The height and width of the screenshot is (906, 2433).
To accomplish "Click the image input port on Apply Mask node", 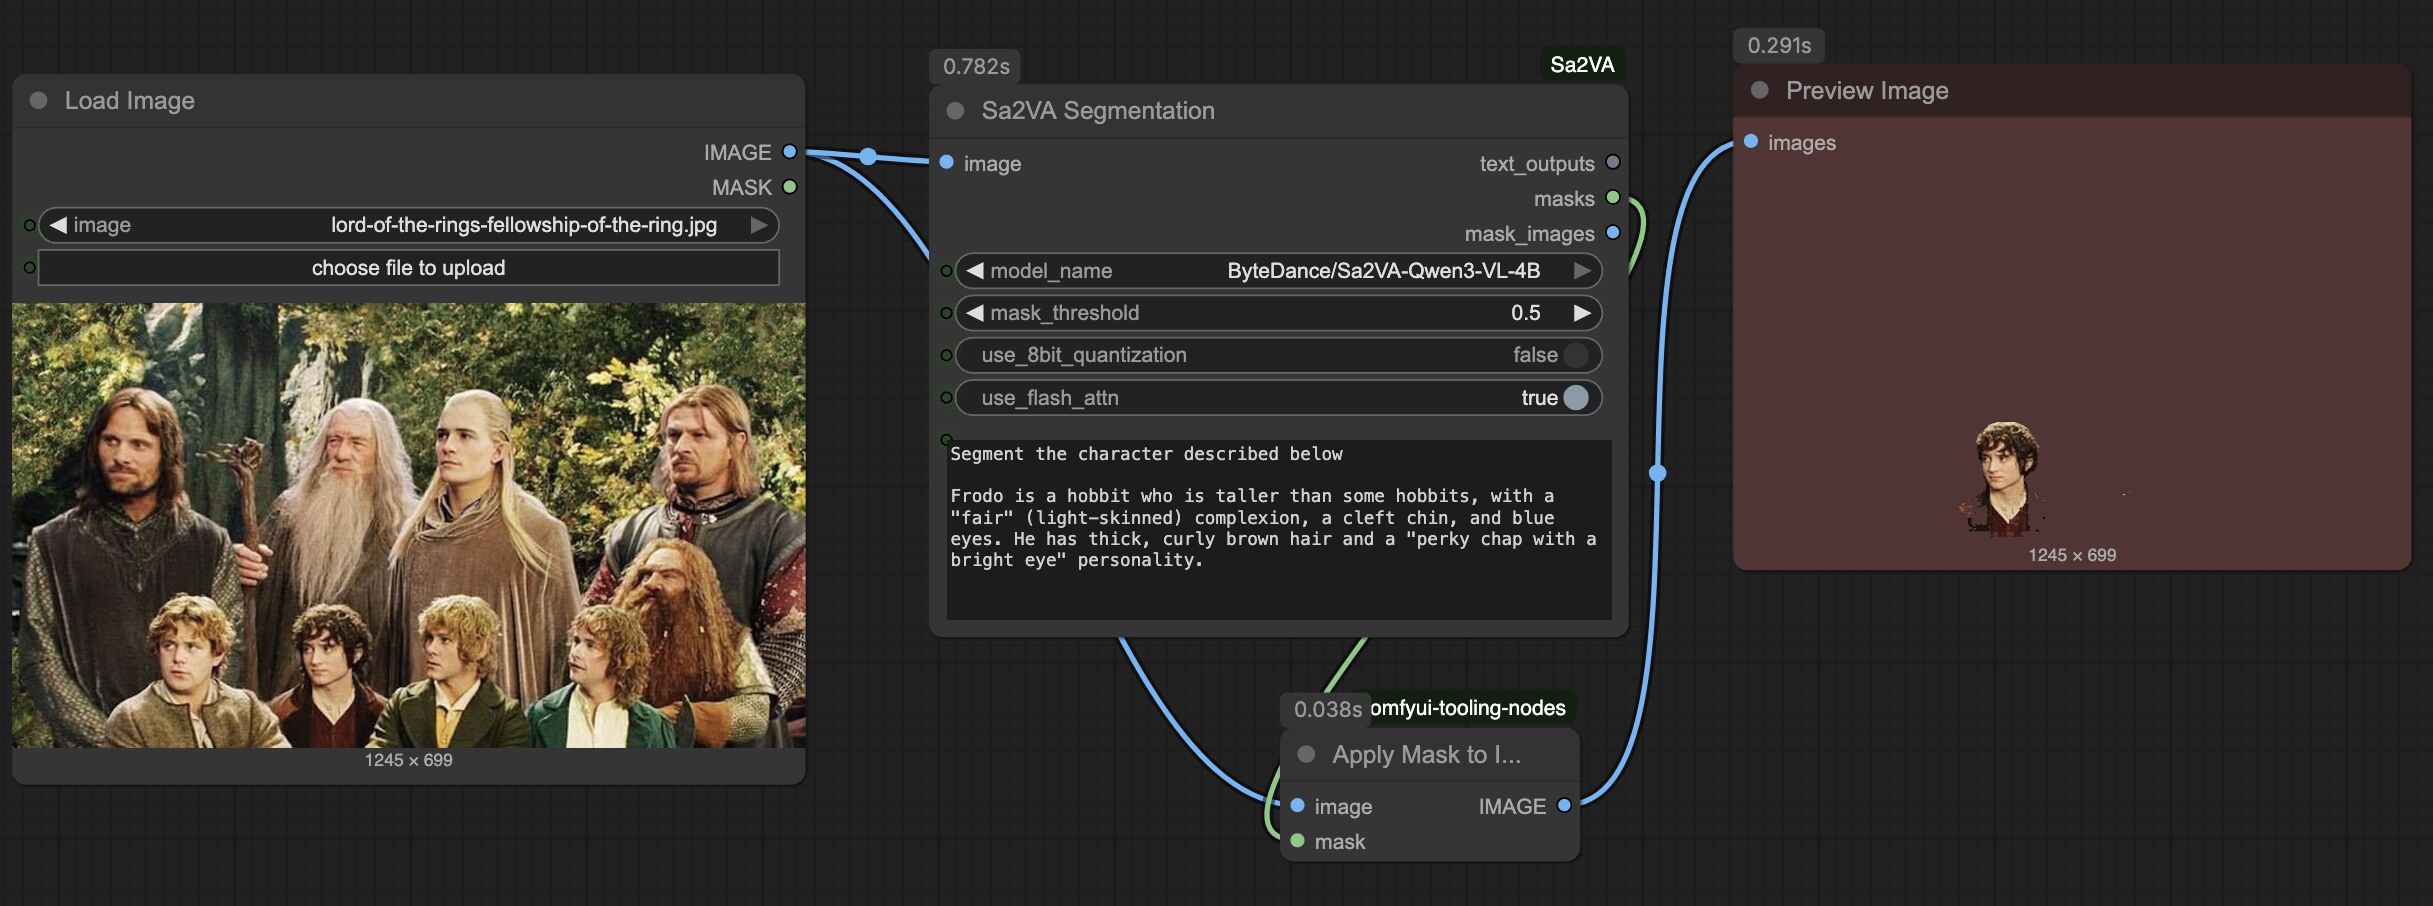I will coord(1298,805).
